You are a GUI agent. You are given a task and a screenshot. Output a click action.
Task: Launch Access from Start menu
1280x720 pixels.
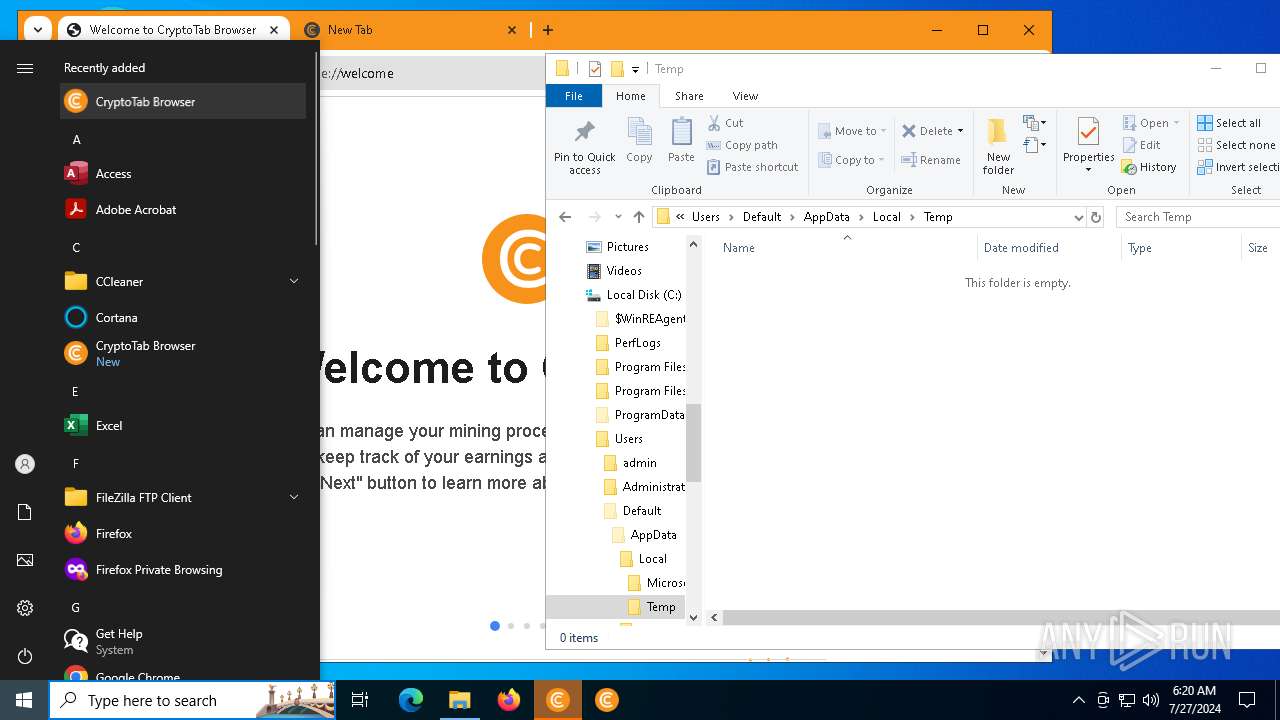click(x=183, y=173)
